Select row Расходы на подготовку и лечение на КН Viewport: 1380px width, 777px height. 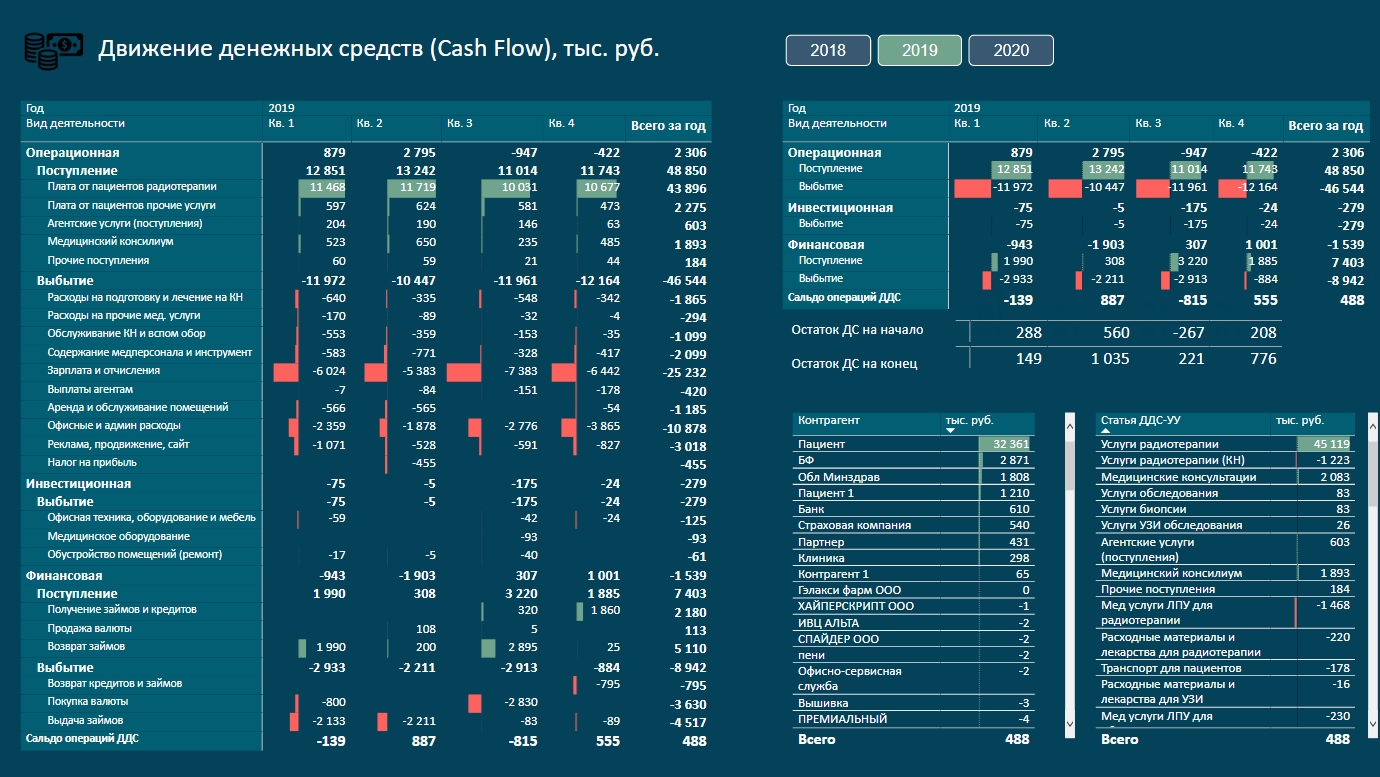coord(365,298)
